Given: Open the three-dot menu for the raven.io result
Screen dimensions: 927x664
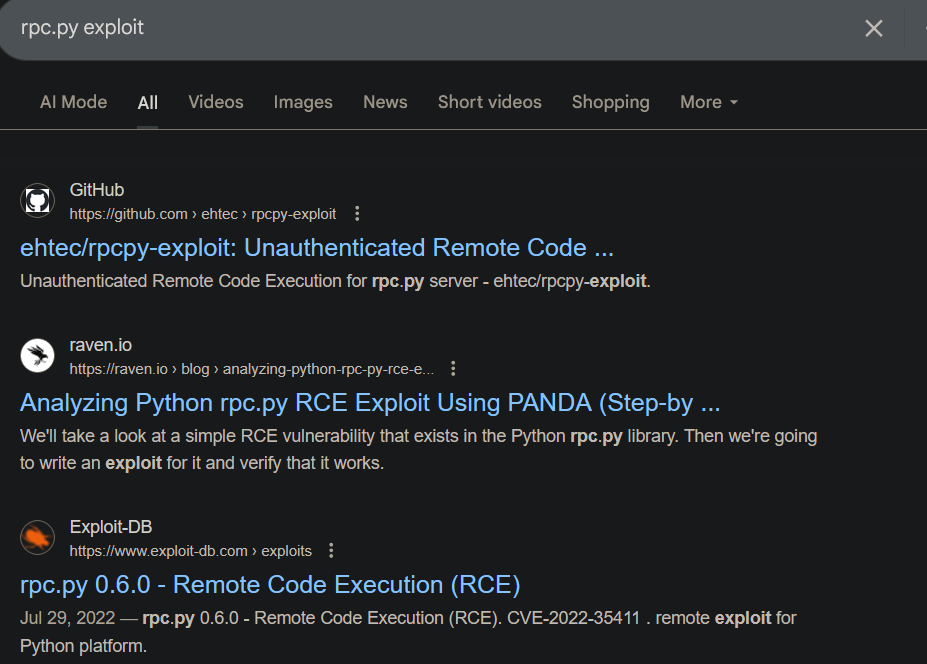Looking at the screenshot, I should [453, 368].
